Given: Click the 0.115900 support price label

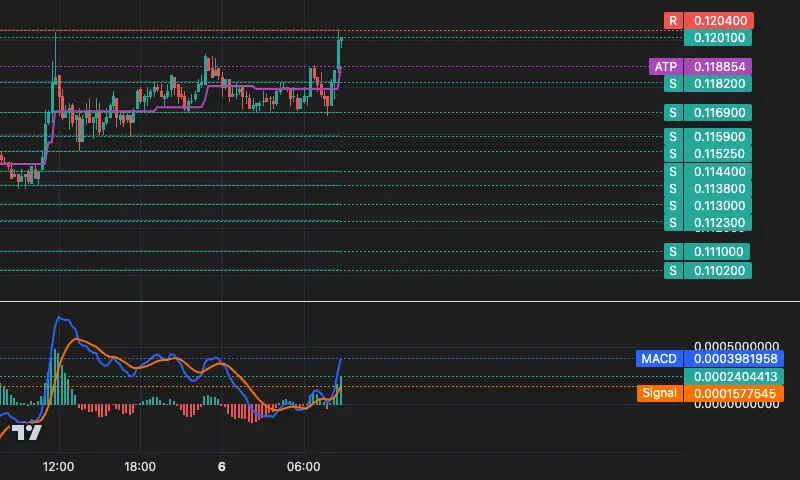Looking at the screenshot, I should pos(718,137).
